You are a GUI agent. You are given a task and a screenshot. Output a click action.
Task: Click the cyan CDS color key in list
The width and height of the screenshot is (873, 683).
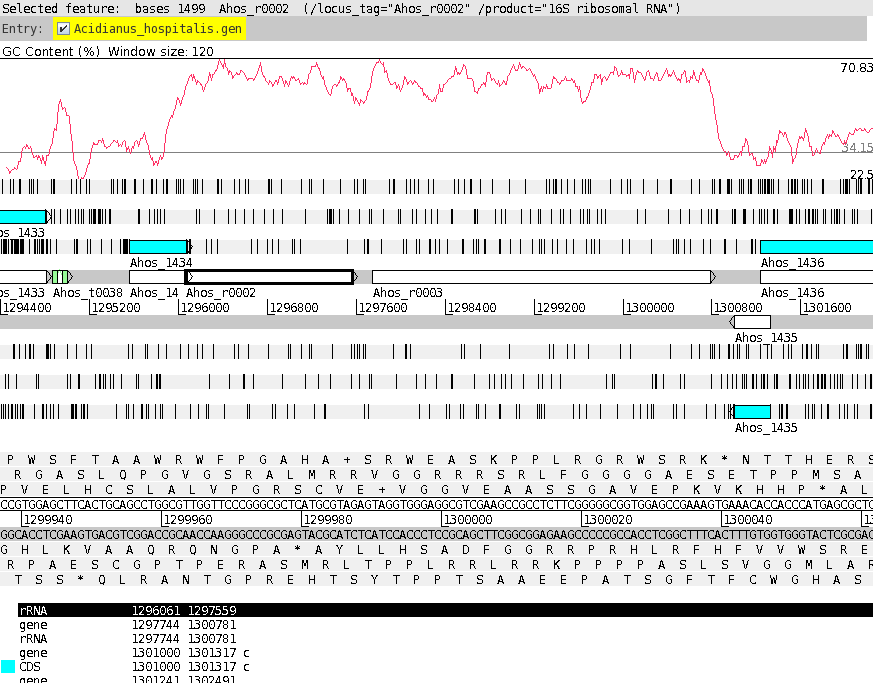(8, 666)
